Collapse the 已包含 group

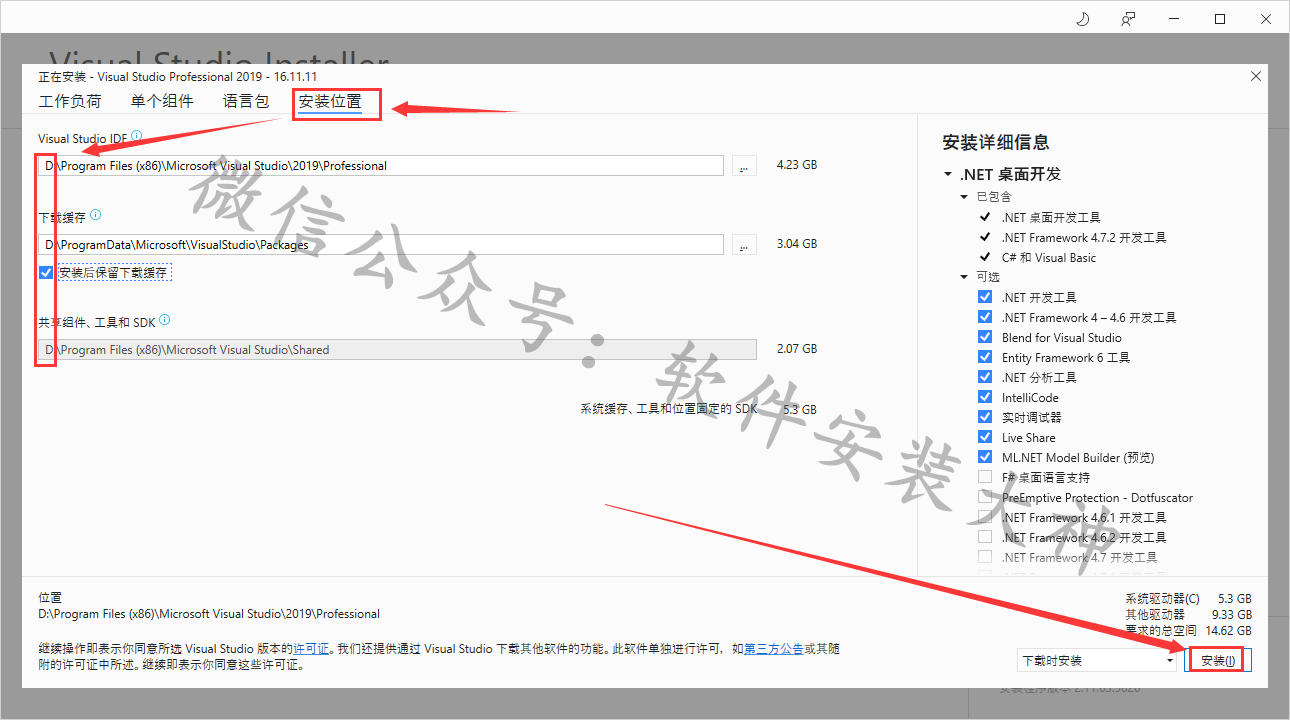tap(965, 197)
